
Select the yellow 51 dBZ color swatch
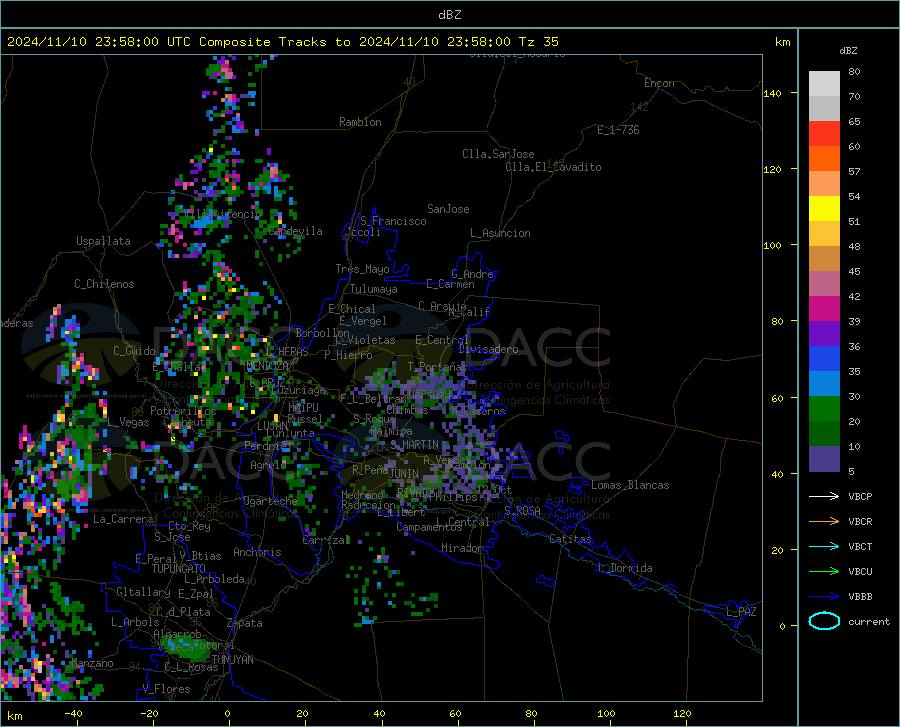point(824,209)
